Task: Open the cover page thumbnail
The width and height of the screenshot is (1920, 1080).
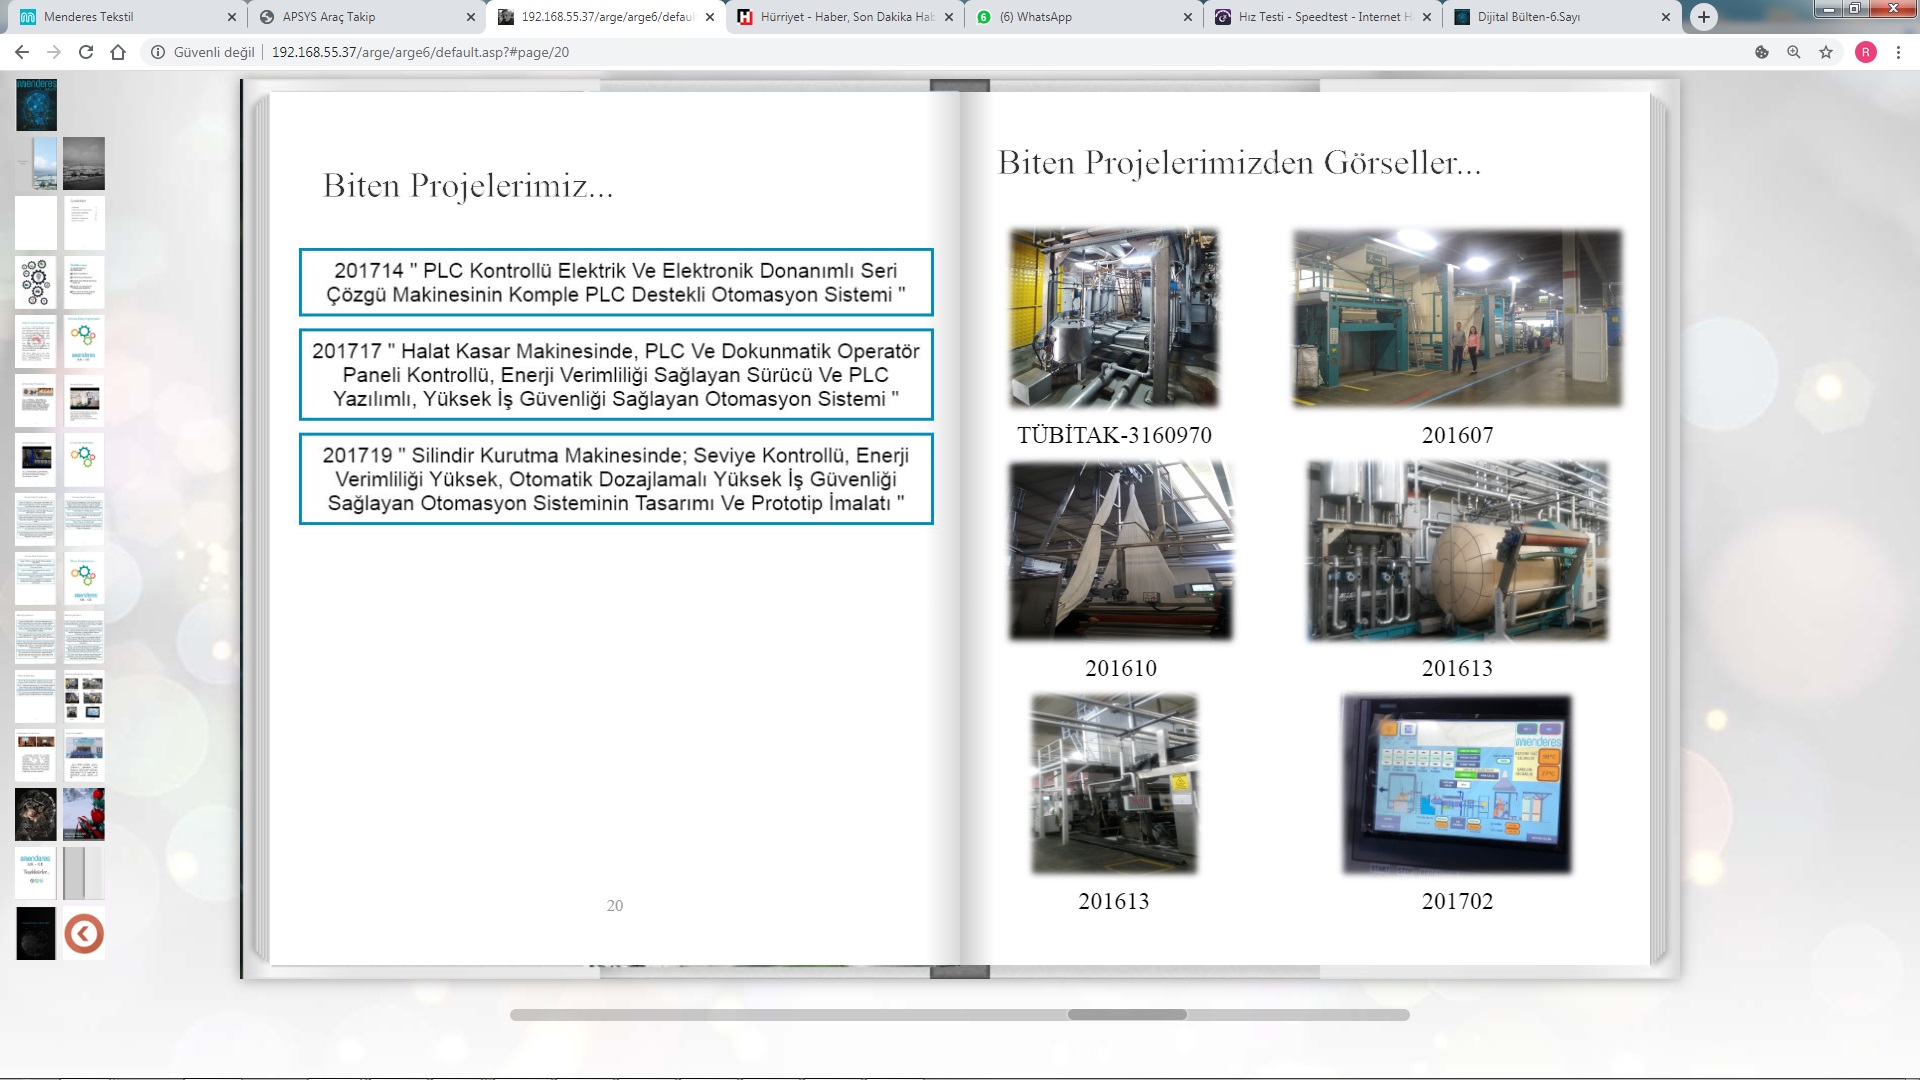Action: 36,105
